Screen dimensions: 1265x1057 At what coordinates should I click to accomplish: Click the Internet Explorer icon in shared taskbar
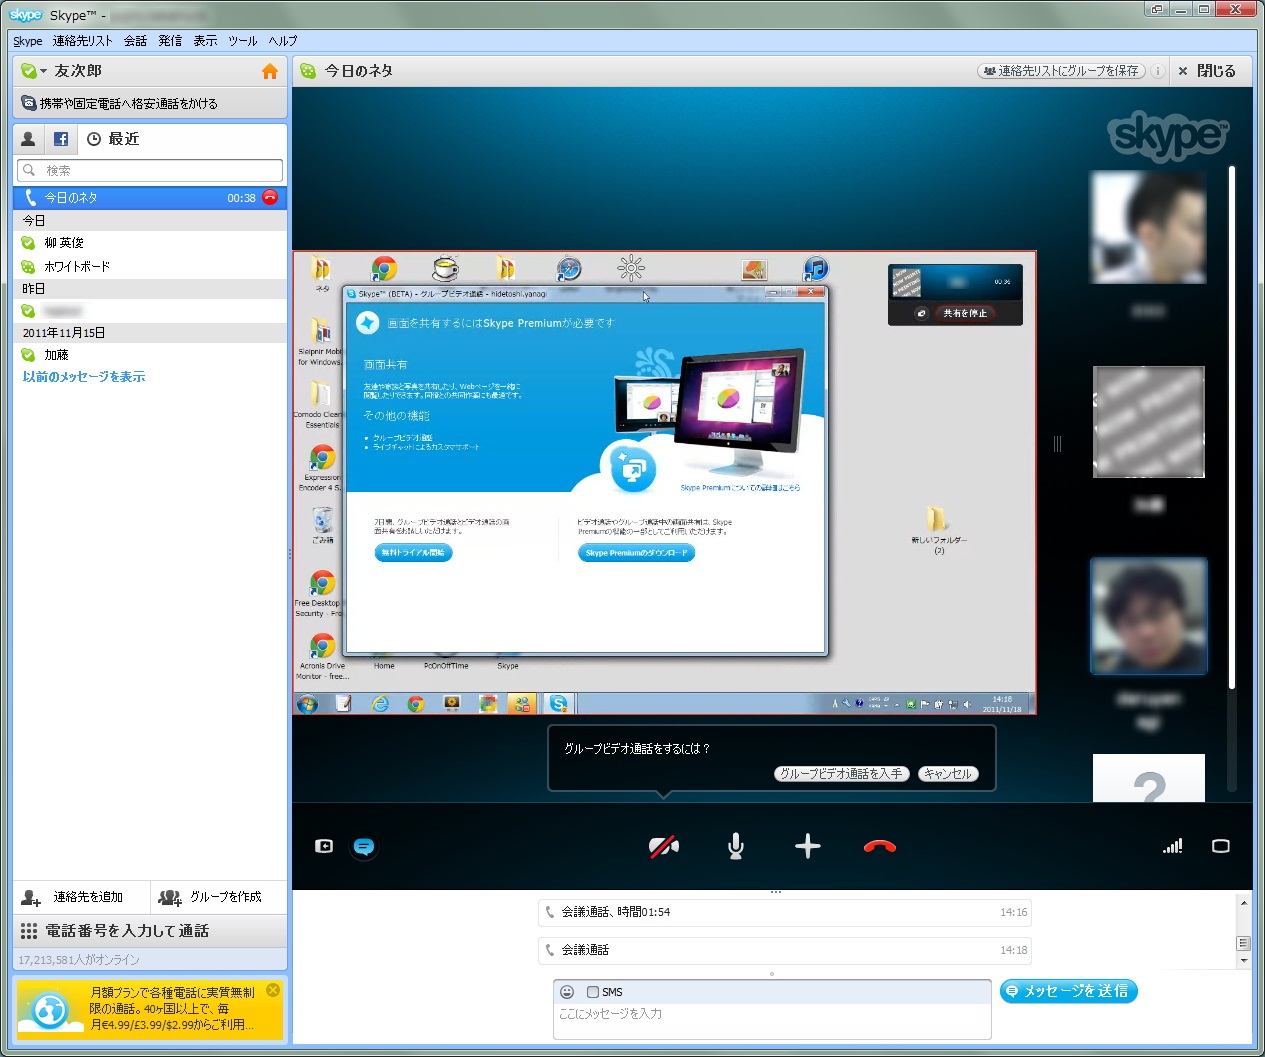[x=381, y=704]
